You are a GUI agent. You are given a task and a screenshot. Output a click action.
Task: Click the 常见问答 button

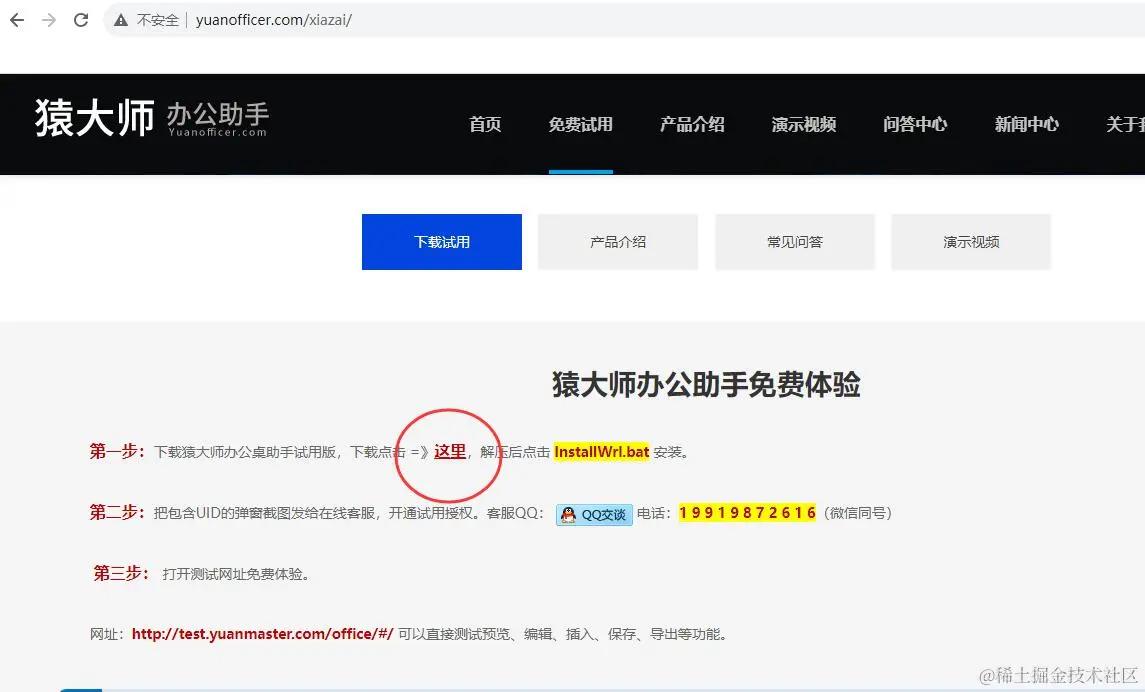pyautogui.click(x=794, y=241)
